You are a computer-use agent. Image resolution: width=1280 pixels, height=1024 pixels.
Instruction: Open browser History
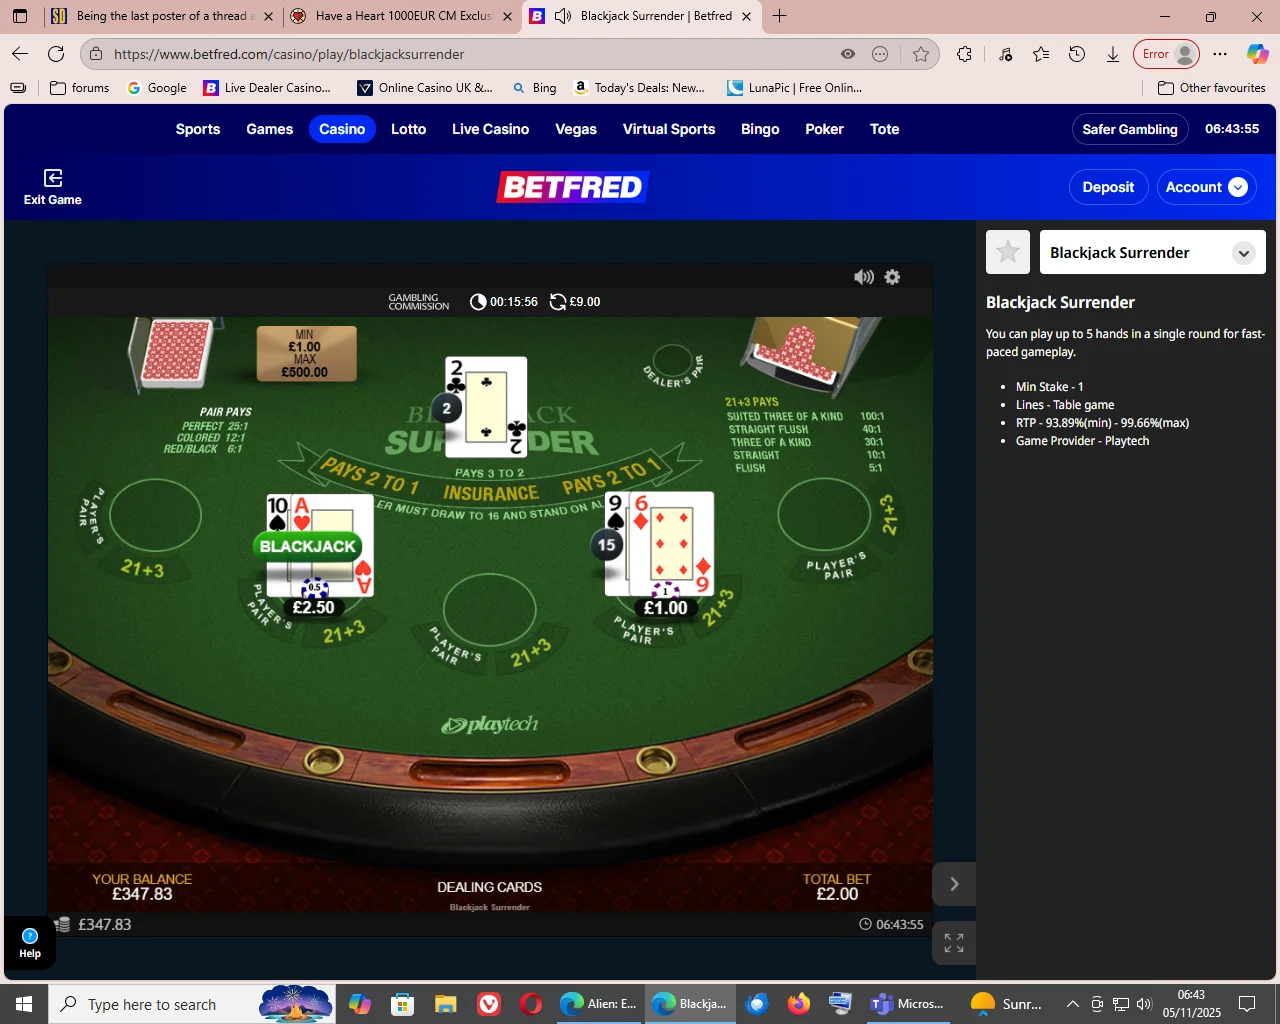1077,54
